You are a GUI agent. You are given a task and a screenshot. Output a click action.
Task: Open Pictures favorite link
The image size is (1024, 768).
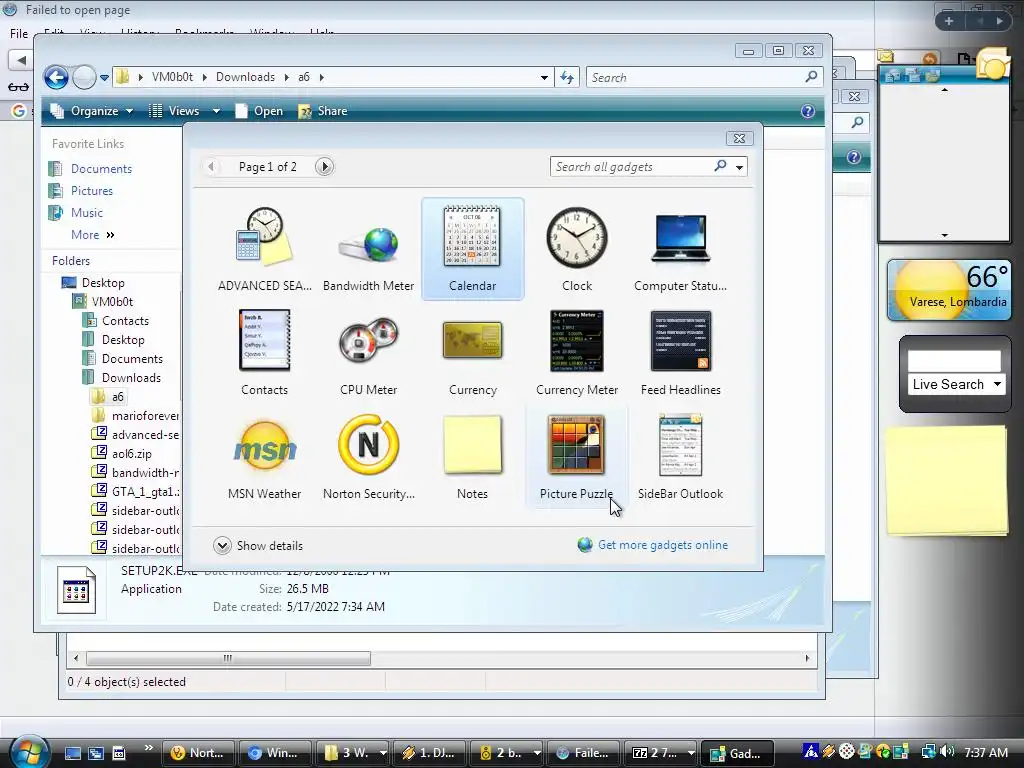point(91,191)
